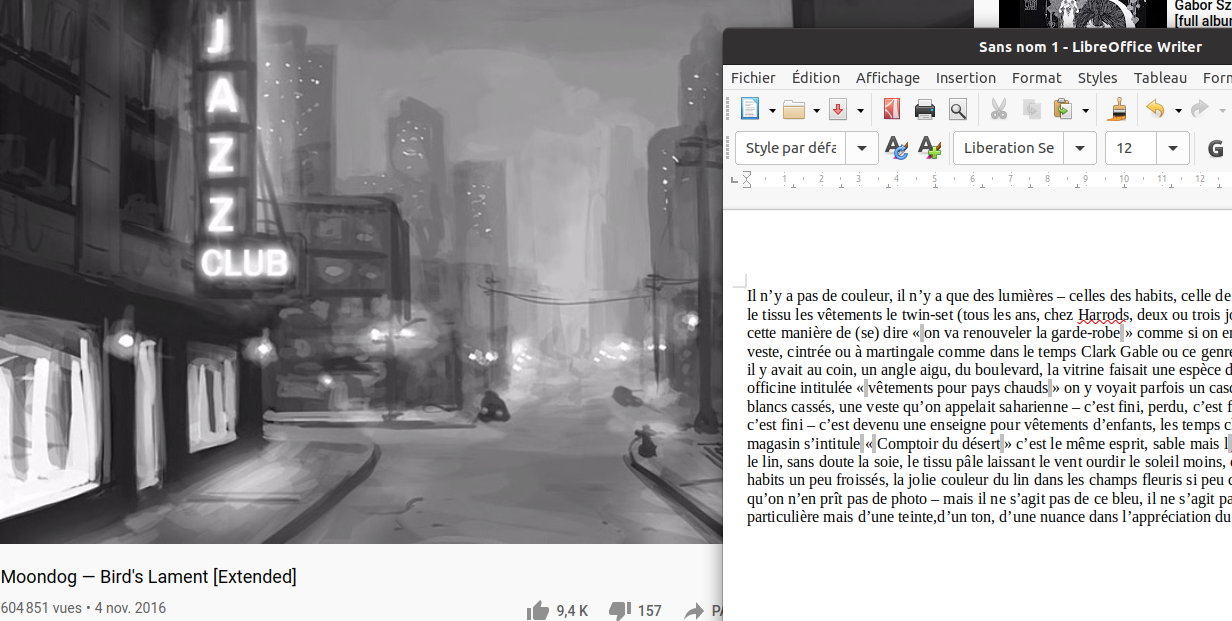1232x621 pixels.
Task: Click the Open folder icon
Action: tap(794, 109)
